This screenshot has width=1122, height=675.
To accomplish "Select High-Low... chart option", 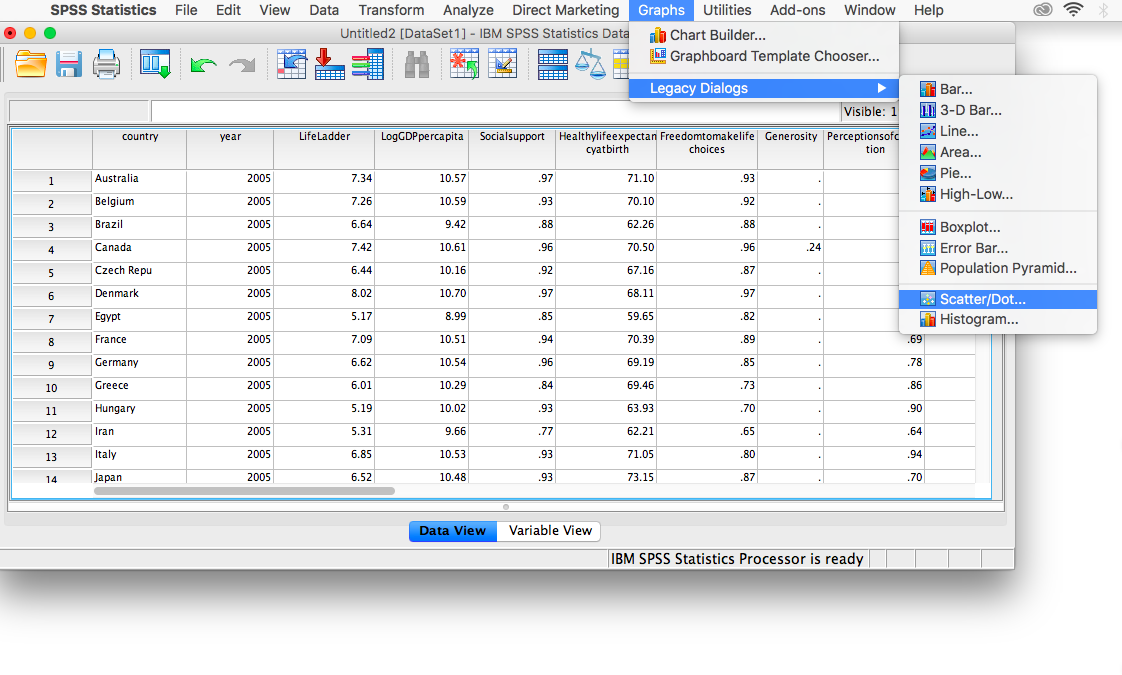I will (x=997, y=194).
